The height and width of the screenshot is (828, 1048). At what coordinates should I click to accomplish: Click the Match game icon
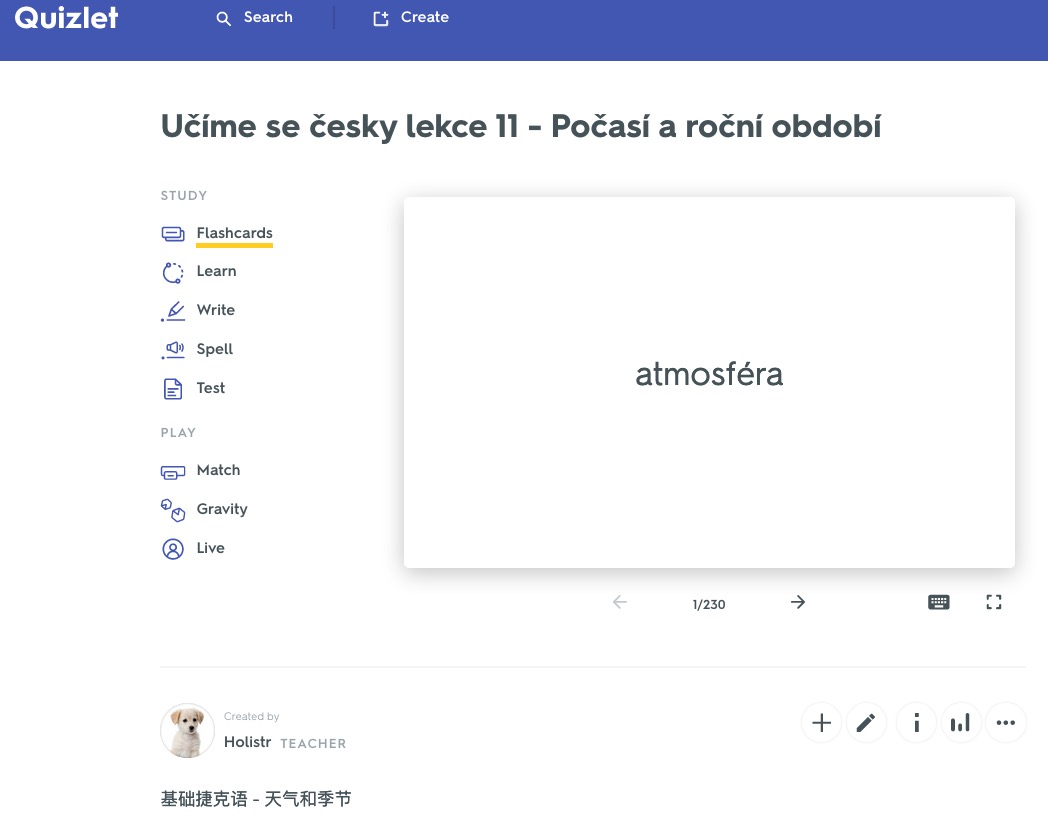coord(173,471)
